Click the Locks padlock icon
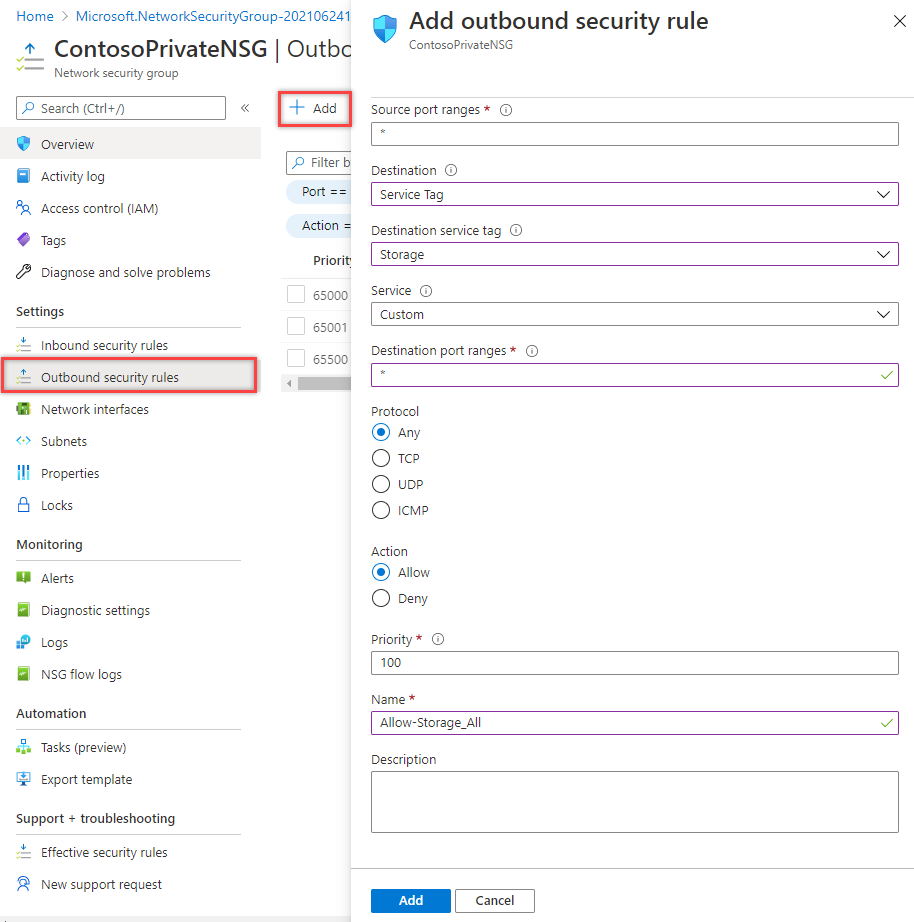 pos(24,505)
